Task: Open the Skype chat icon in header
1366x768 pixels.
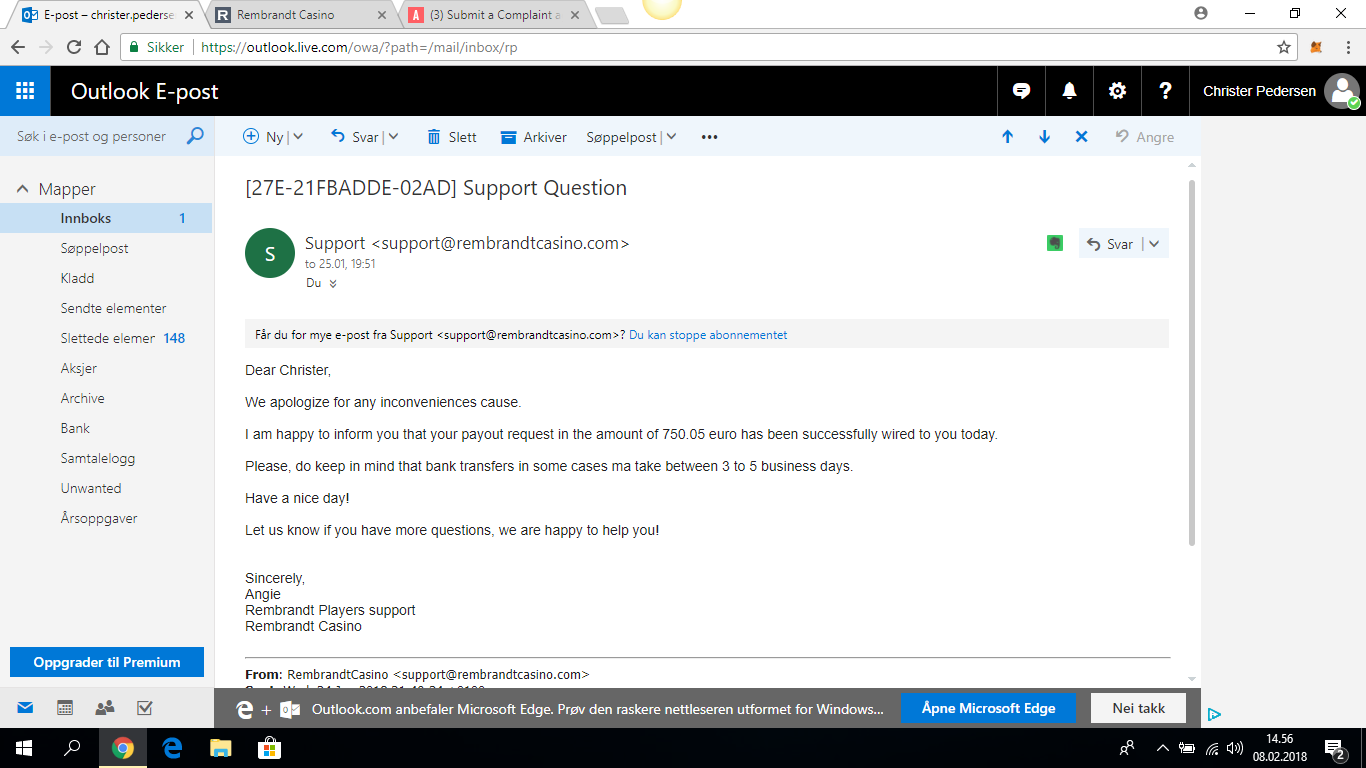Action: (1021, 91)
